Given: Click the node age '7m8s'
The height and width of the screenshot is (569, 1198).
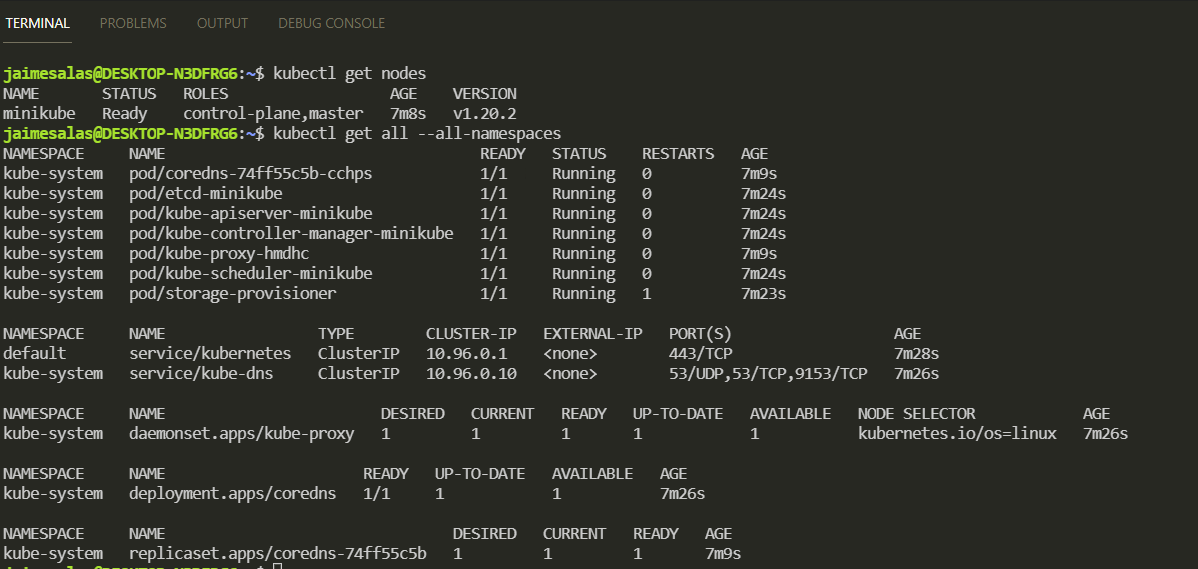Looking at the screenshot, I should coord(408,114).
